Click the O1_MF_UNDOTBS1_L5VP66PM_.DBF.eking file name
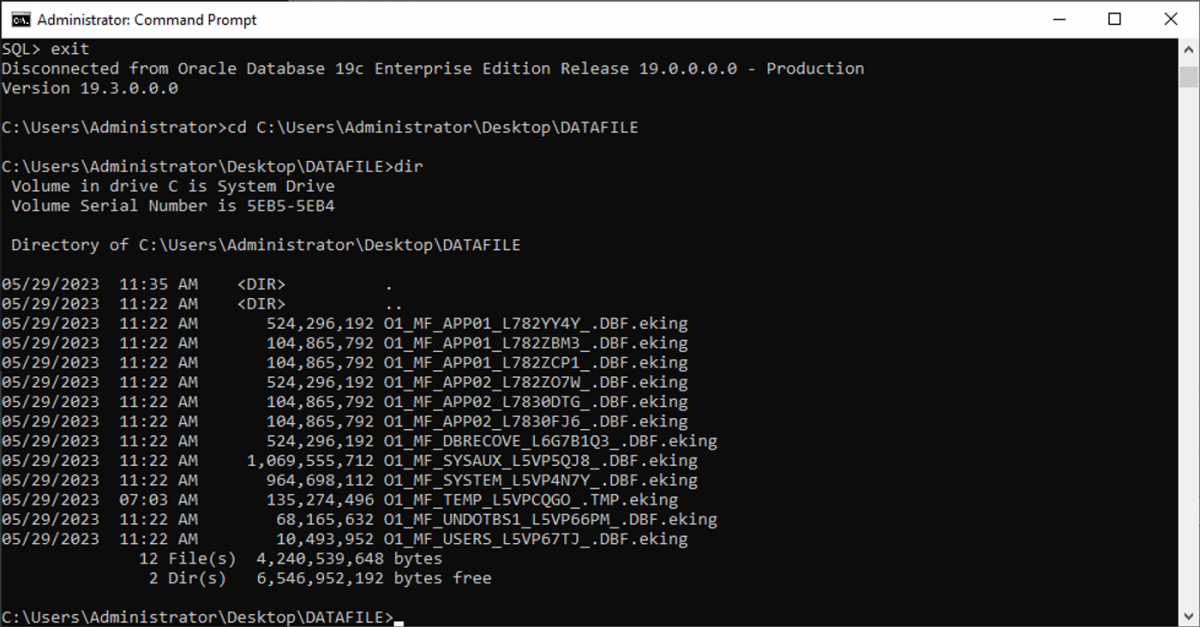This screenshot has height=627, width=1200. [x=550, y=520]
